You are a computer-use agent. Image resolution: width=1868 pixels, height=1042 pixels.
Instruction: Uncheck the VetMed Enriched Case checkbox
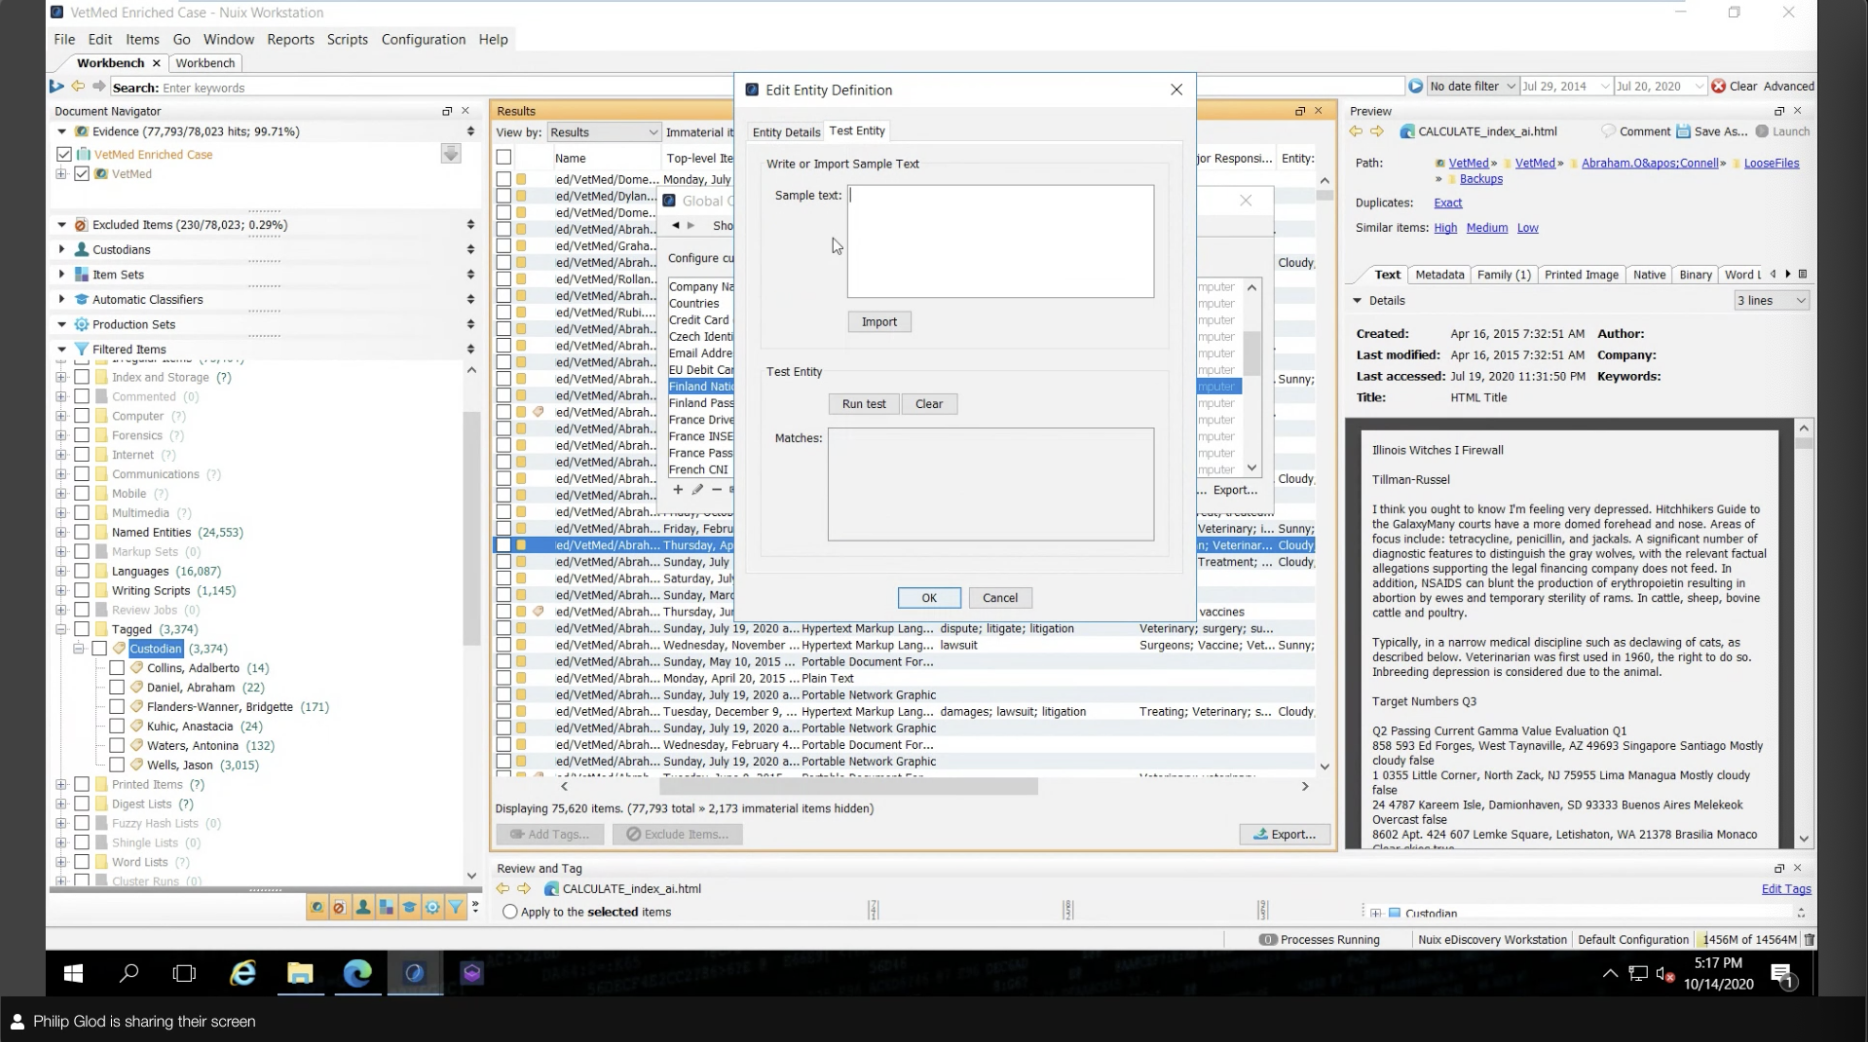66,154
